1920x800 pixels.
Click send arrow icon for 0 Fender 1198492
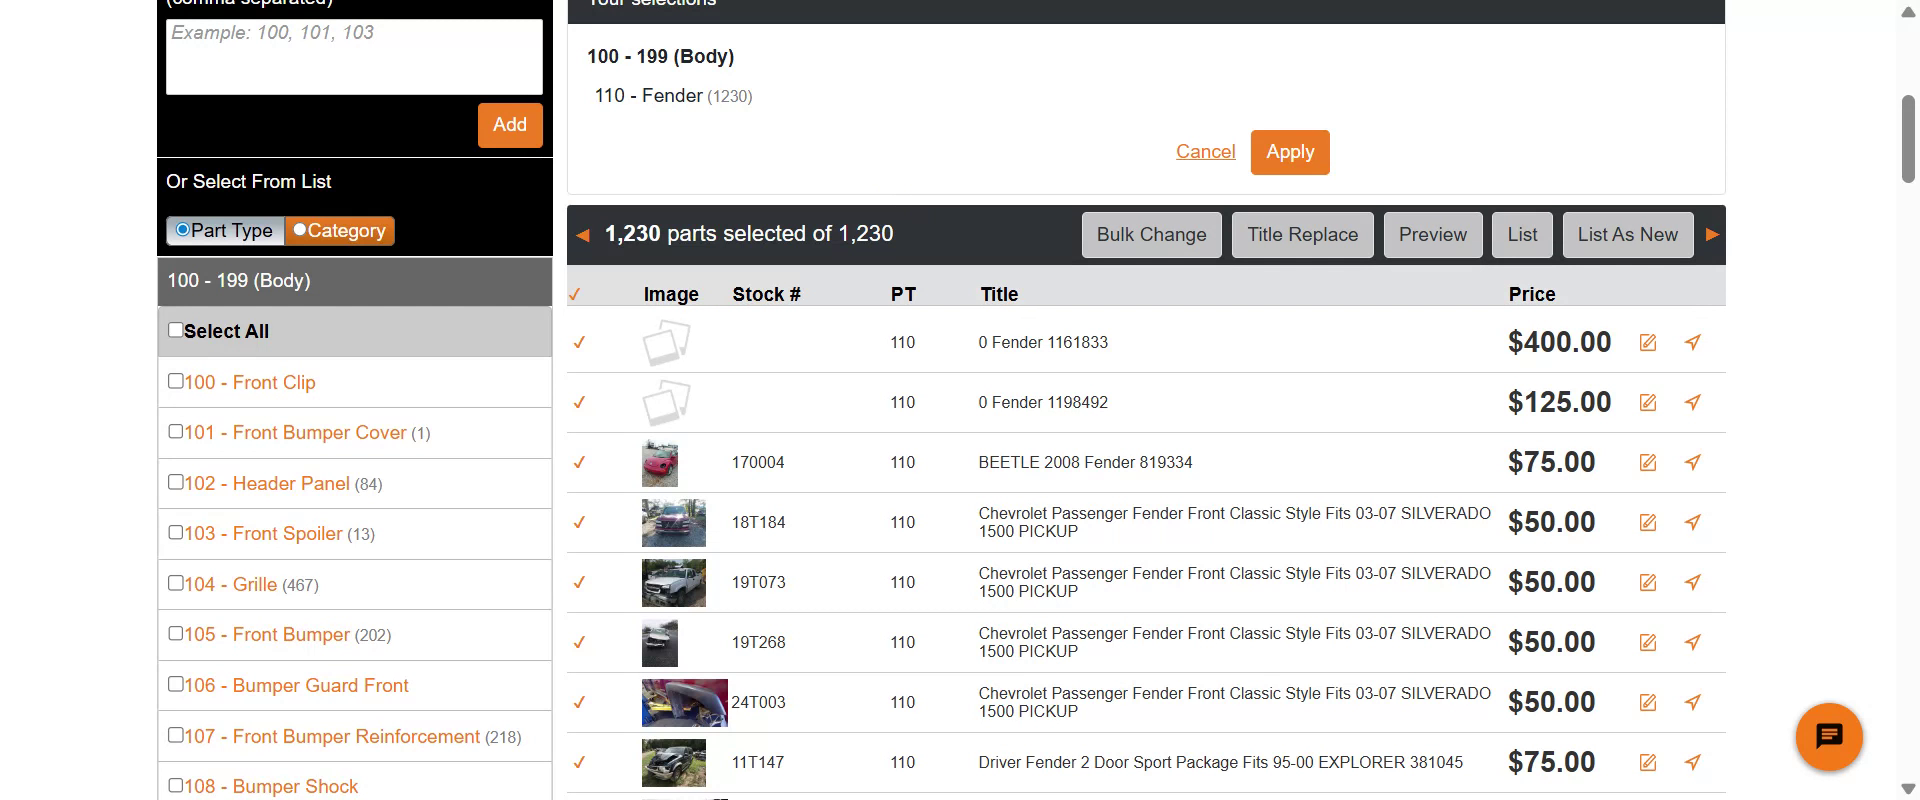click(1692, 403)
